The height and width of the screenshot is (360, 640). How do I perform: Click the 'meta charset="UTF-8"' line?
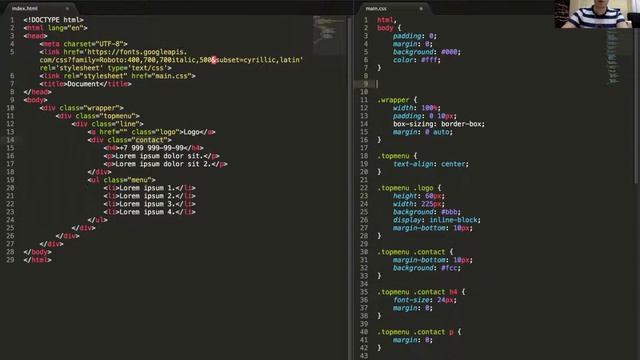[84, 44]
